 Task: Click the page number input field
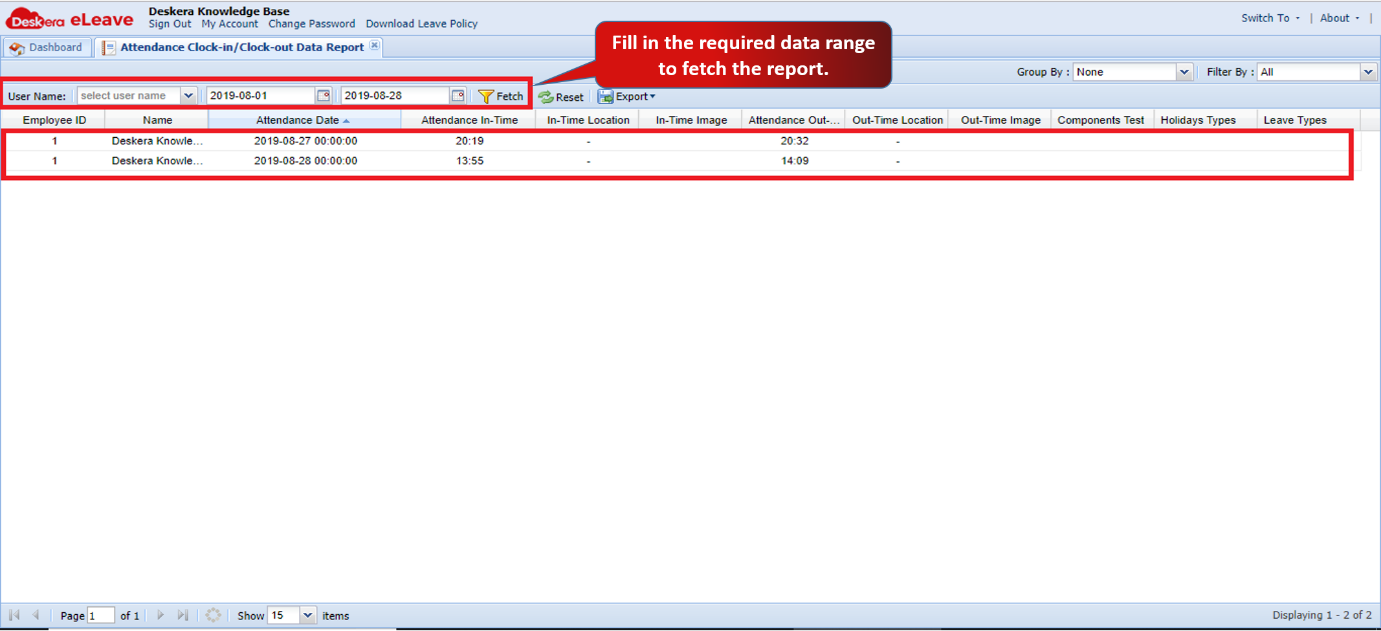pyautogui.click(x=101, y=615)
